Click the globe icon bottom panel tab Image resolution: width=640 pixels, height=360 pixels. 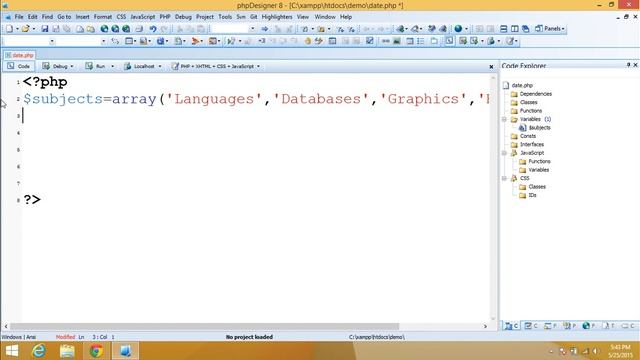pos(589,326)
